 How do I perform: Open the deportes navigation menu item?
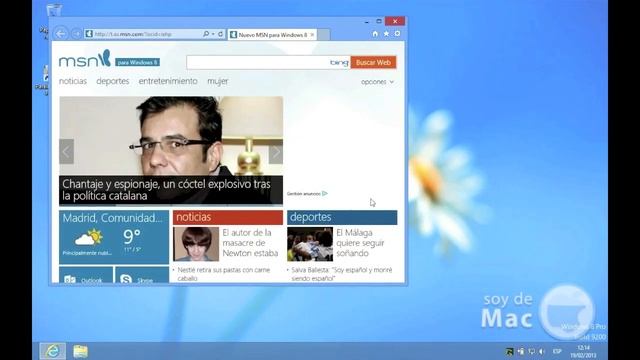pos(113,81)
